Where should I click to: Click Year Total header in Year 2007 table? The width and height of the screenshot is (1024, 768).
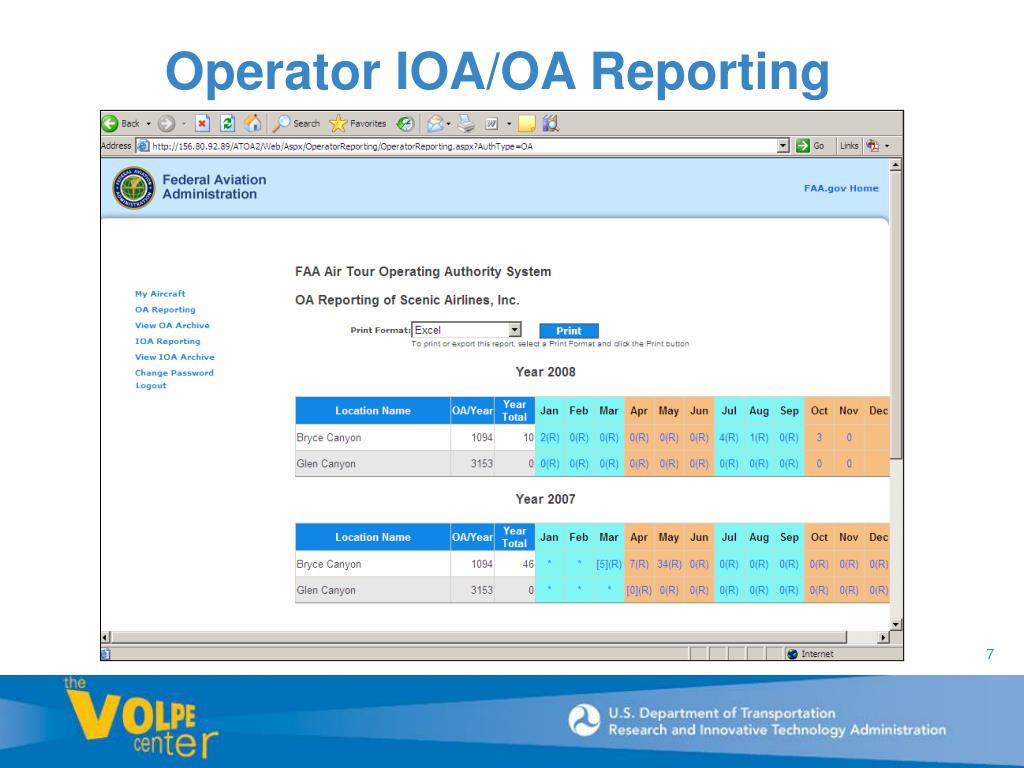click(515, 537)
